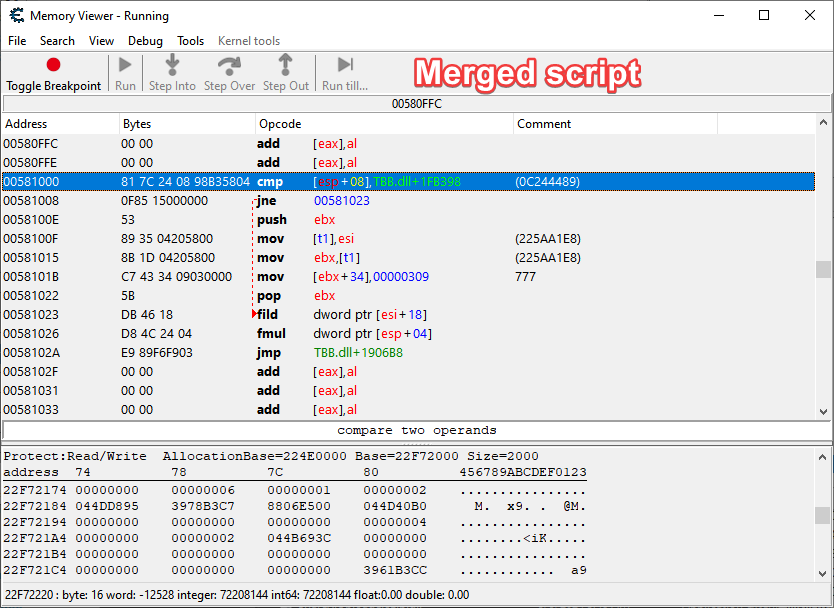Click the address field showing 00580FFC
Screen dimensions: 834x608
click(x=416, y=103)
